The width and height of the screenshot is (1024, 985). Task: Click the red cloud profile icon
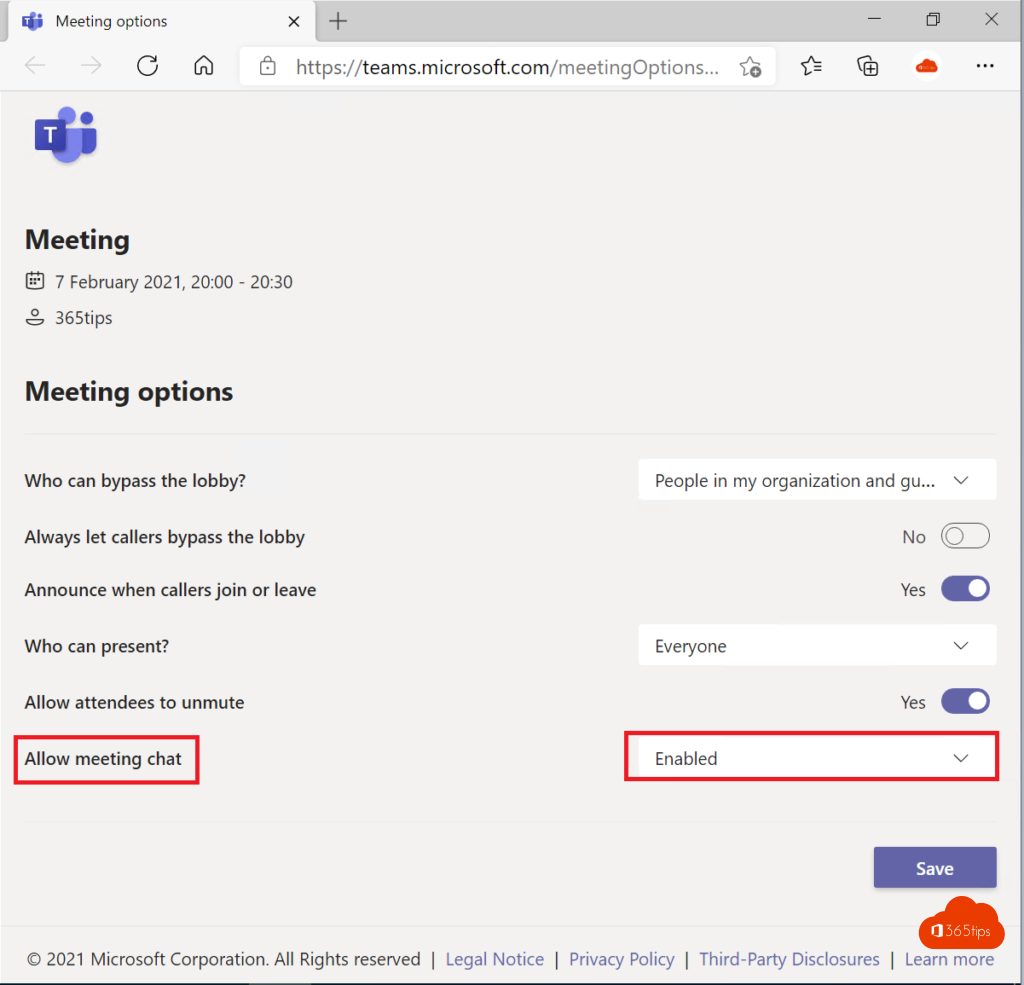(x=927, y=66)
